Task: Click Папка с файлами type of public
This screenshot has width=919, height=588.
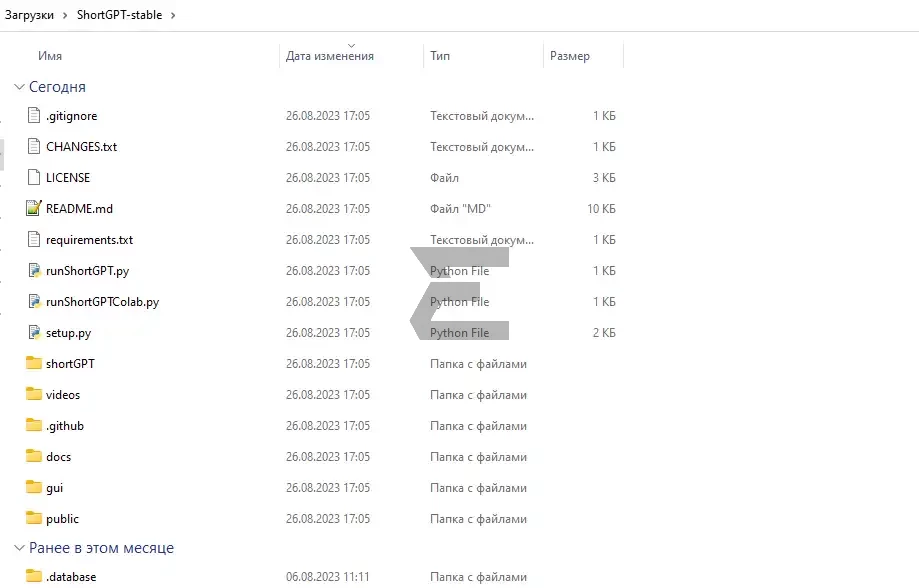Action: tap(478, 519)
